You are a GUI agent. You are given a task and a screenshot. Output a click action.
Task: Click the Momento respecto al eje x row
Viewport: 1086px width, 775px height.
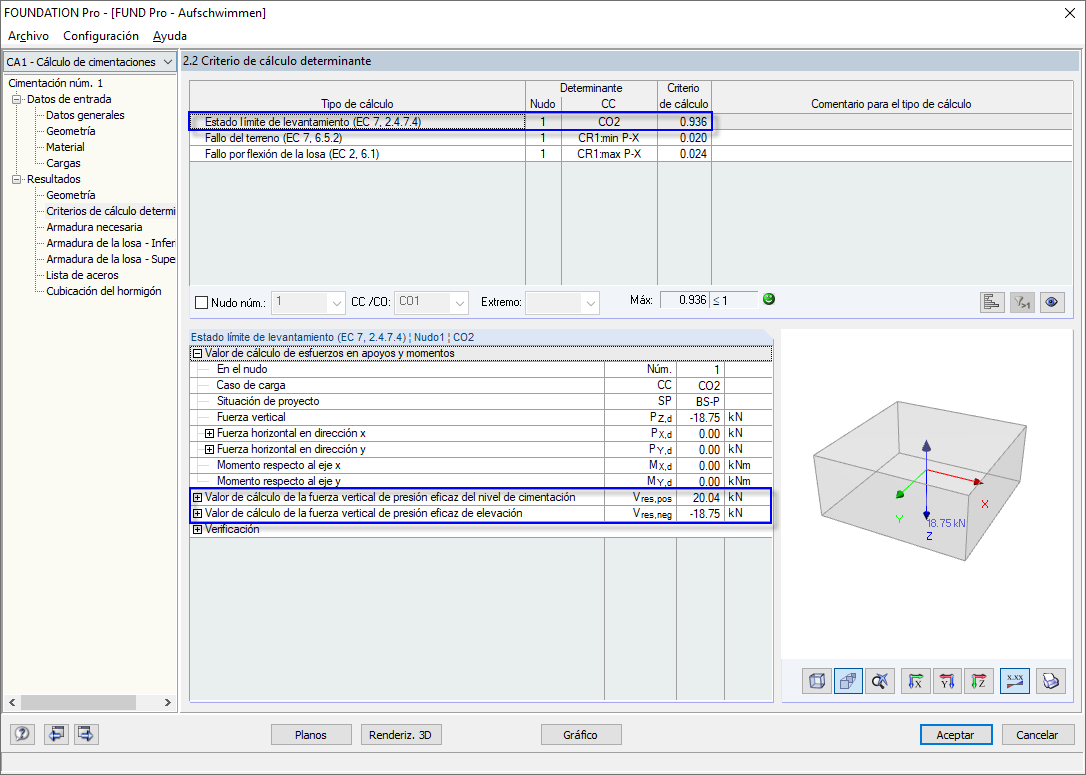click(x=481, y=465)
